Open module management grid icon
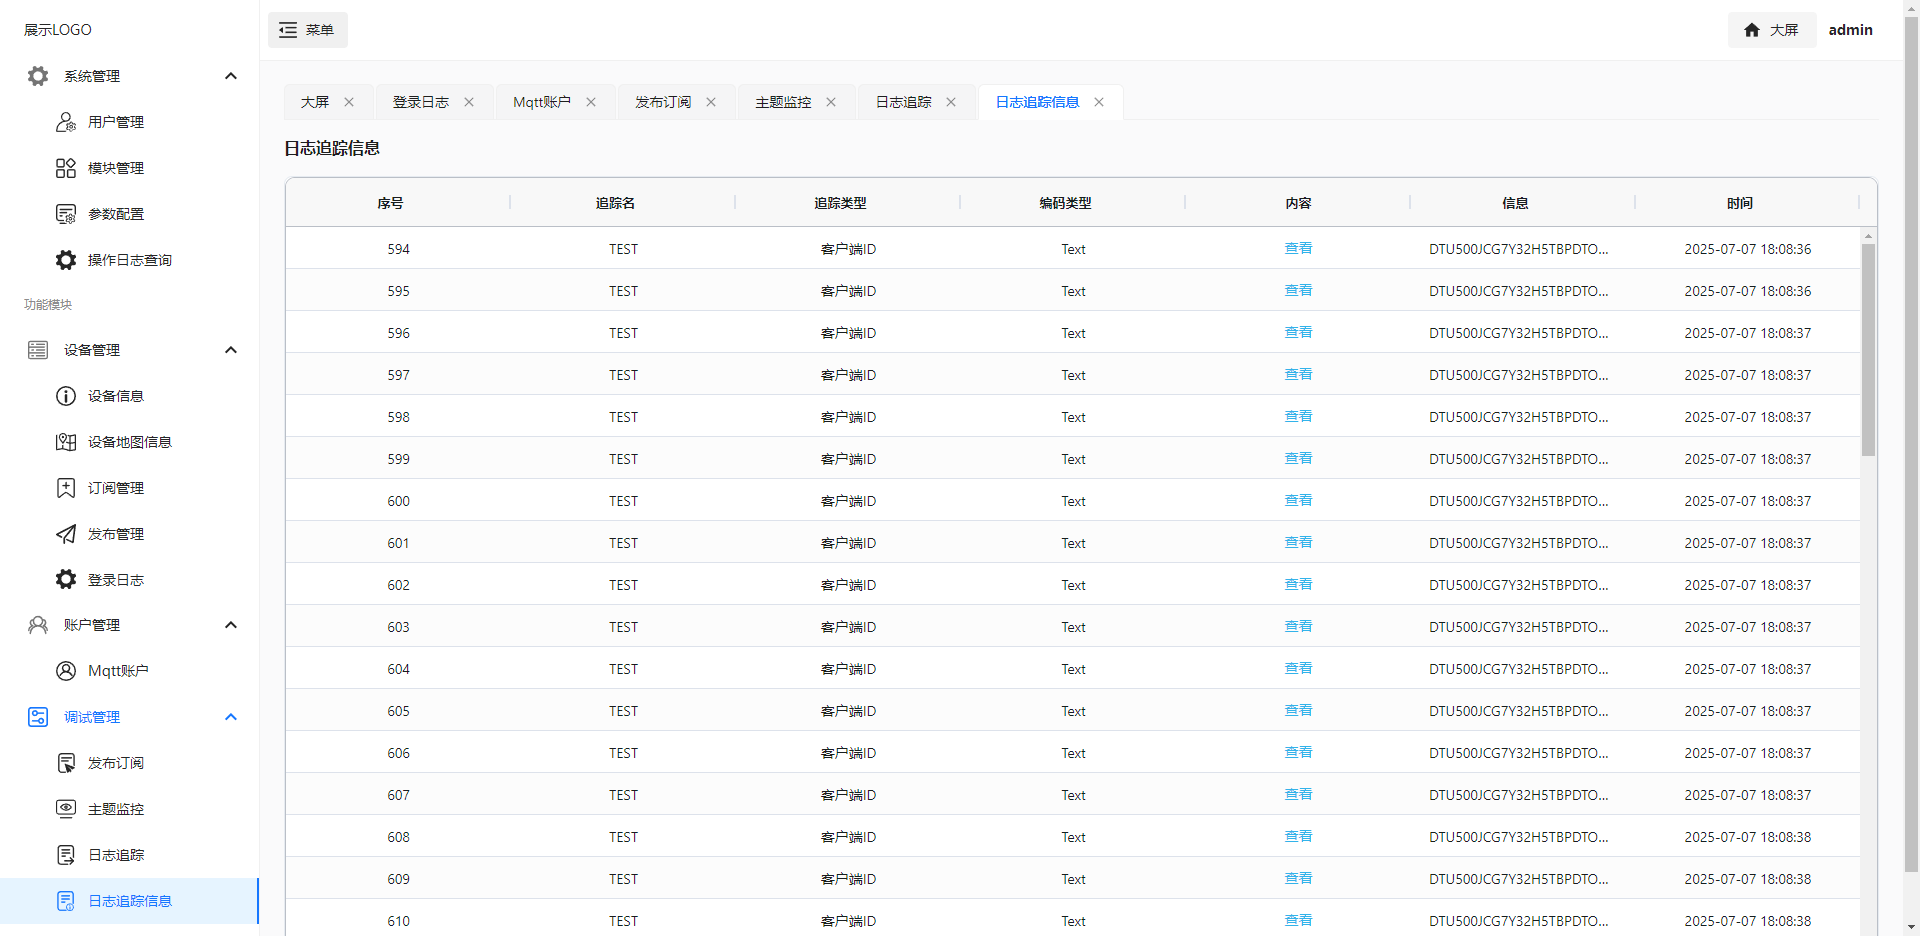Viewport: 1920px width, 936px height. tap(66, 168)
